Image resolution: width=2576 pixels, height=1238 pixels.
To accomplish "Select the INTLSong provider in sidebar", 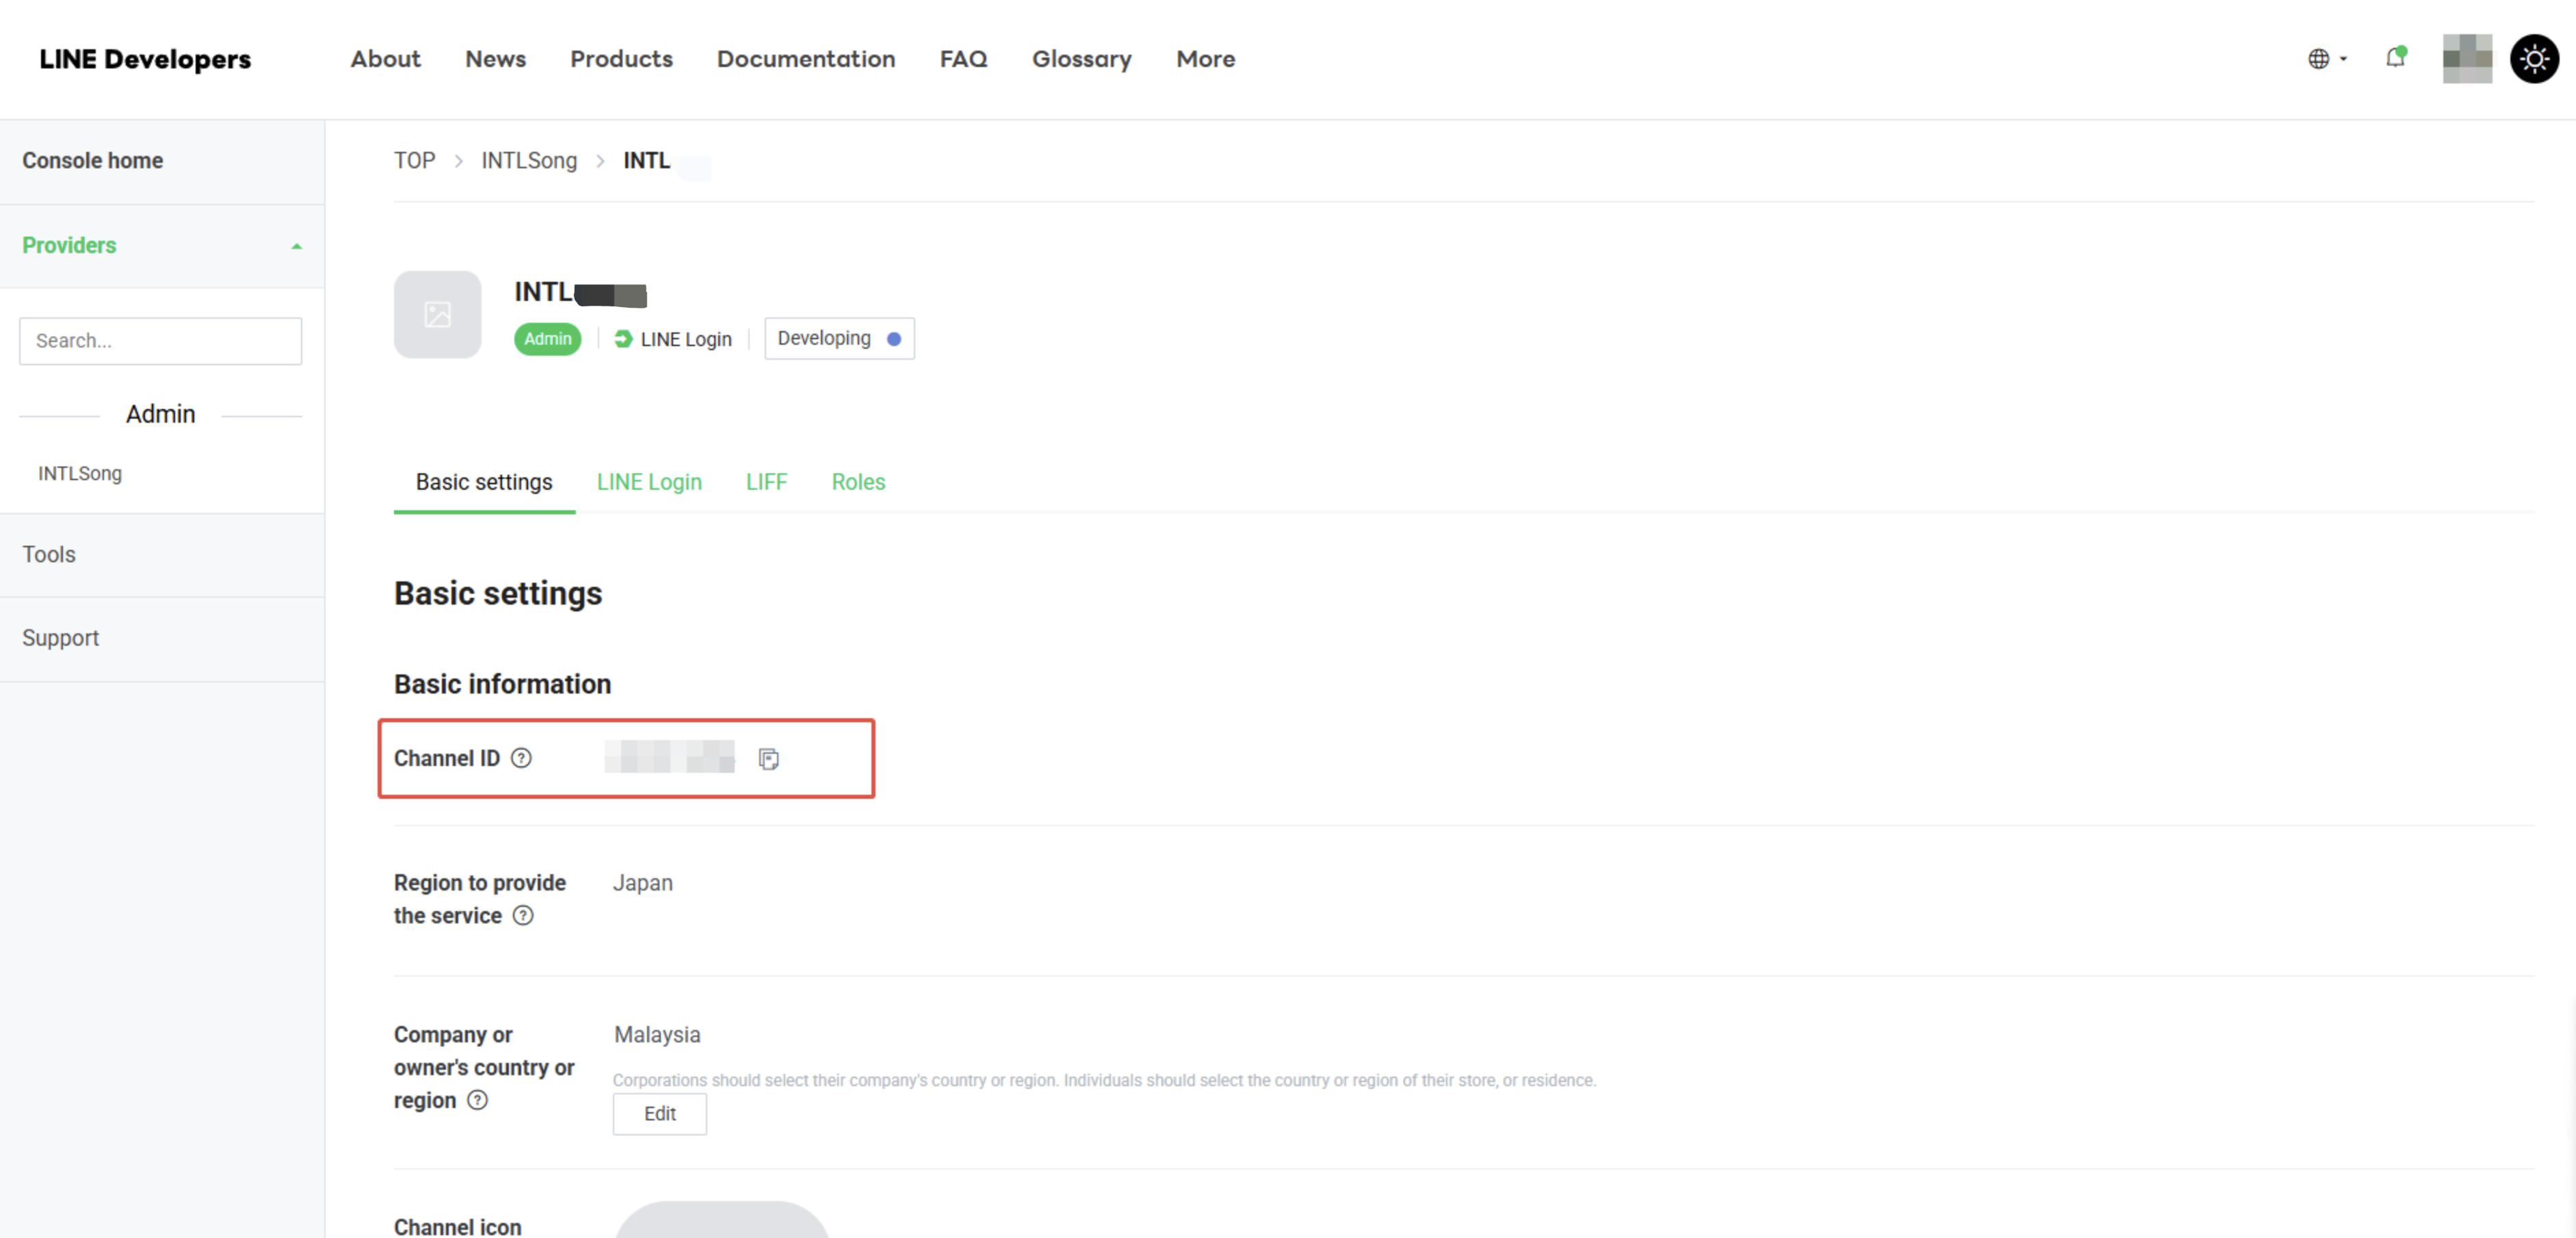I will (x=80, y=473).
